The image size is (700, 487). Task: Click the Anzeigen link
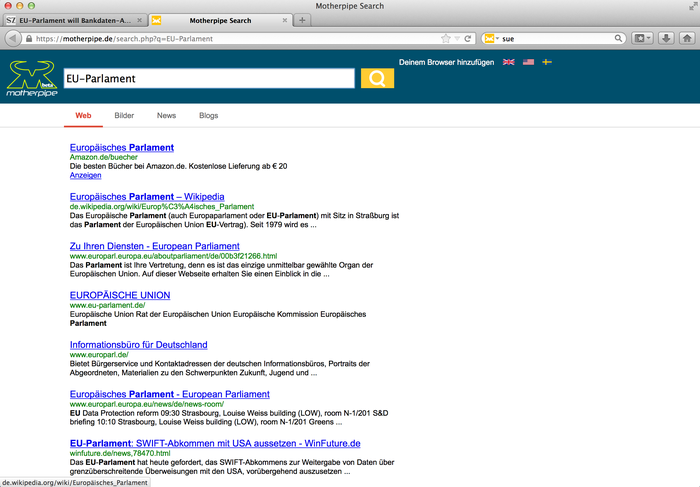pyautogui.click(x=85, y=175)
